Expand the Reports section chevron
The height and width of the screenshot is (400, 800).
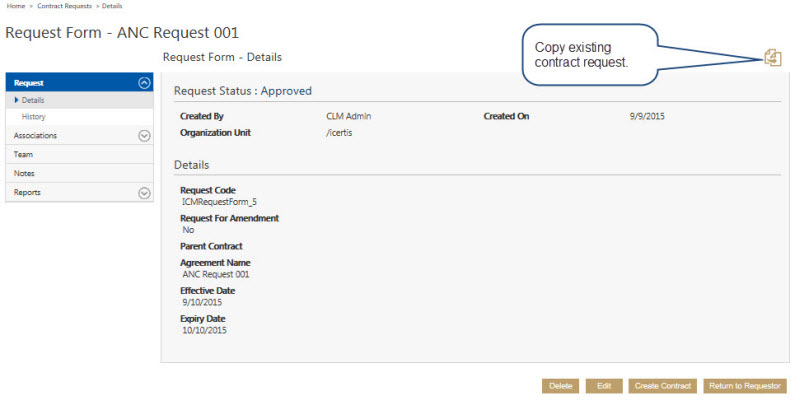click(144, 192)
